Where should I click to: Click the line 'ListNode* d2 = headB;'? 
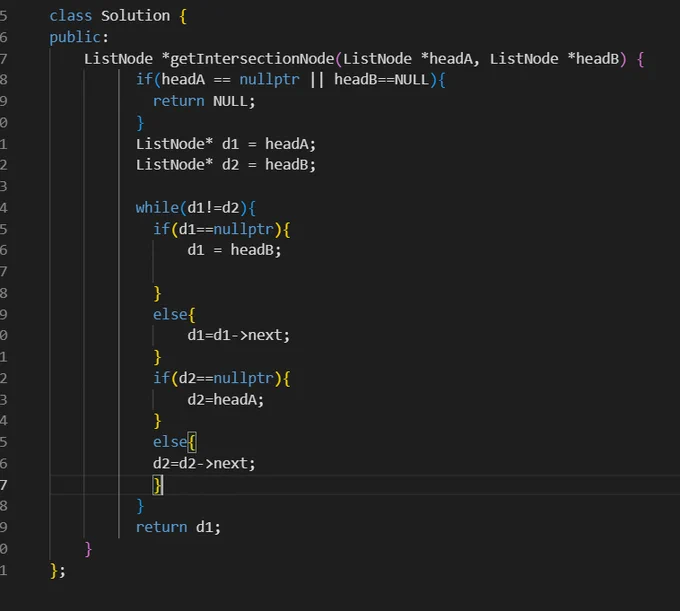226,165
